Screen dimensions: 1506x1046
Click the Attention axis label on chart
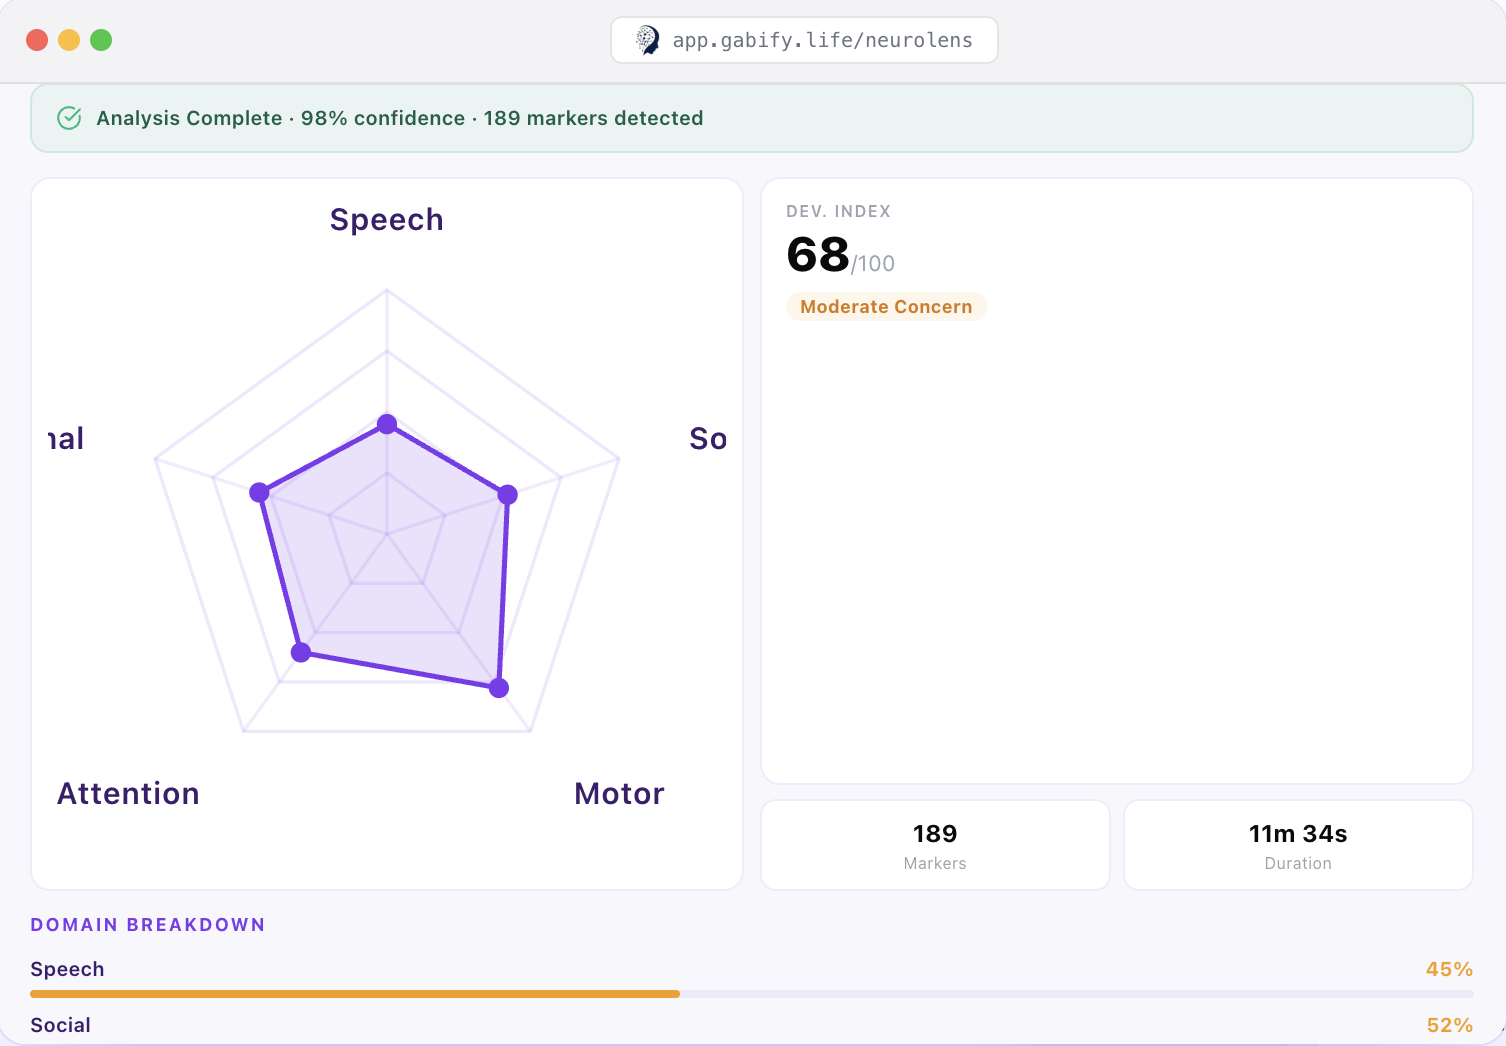click(x=128, y=794)
